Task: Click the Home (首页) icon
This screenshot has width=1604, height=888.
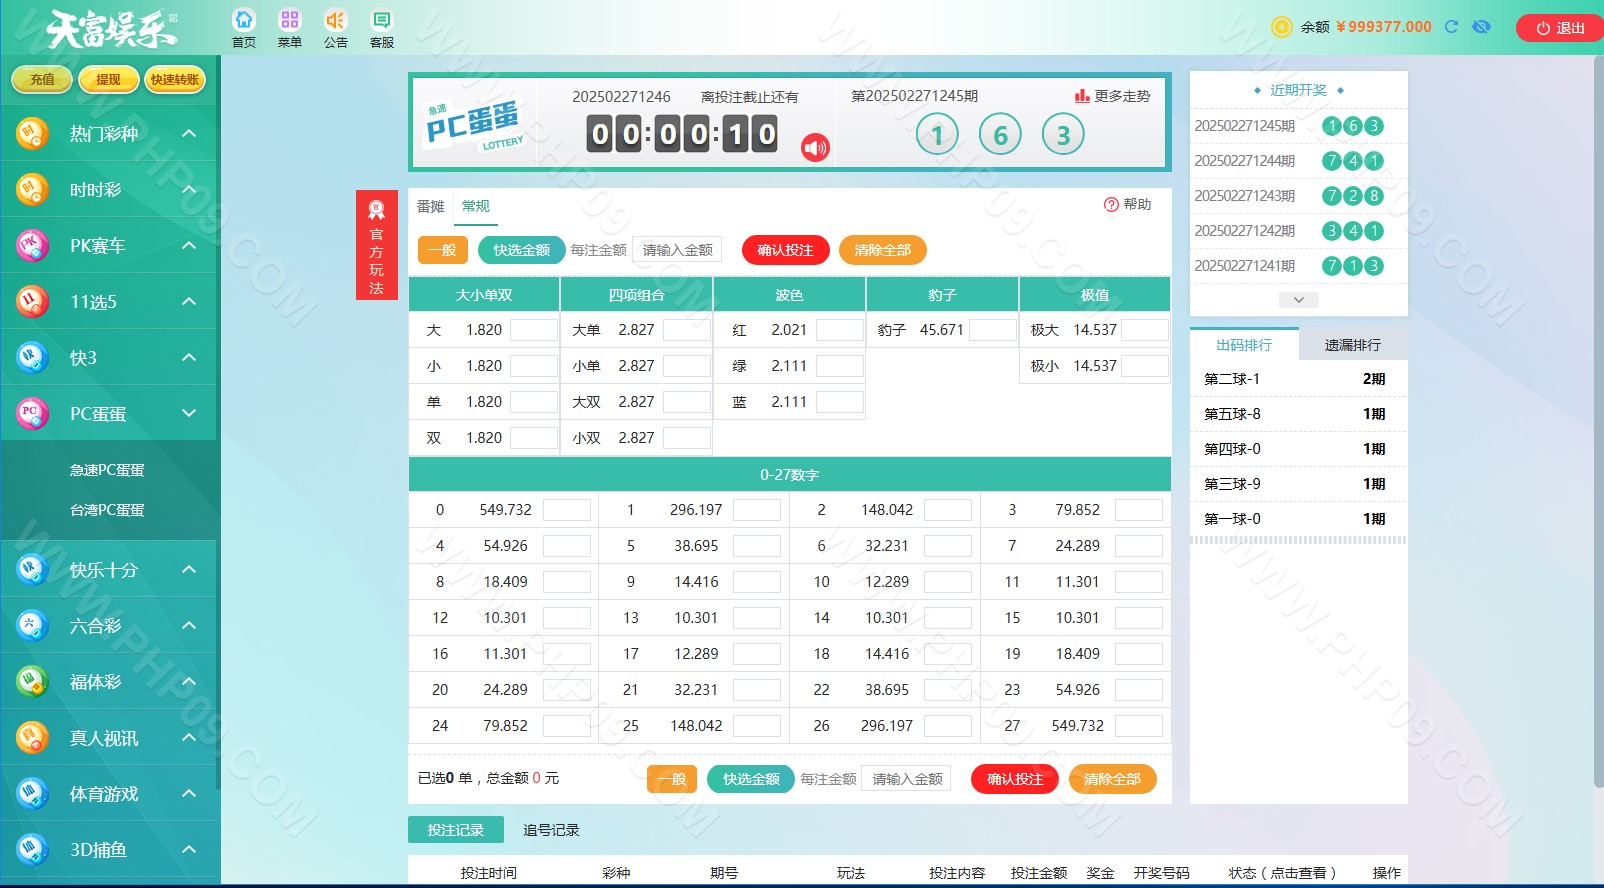Action: [244, 21]
